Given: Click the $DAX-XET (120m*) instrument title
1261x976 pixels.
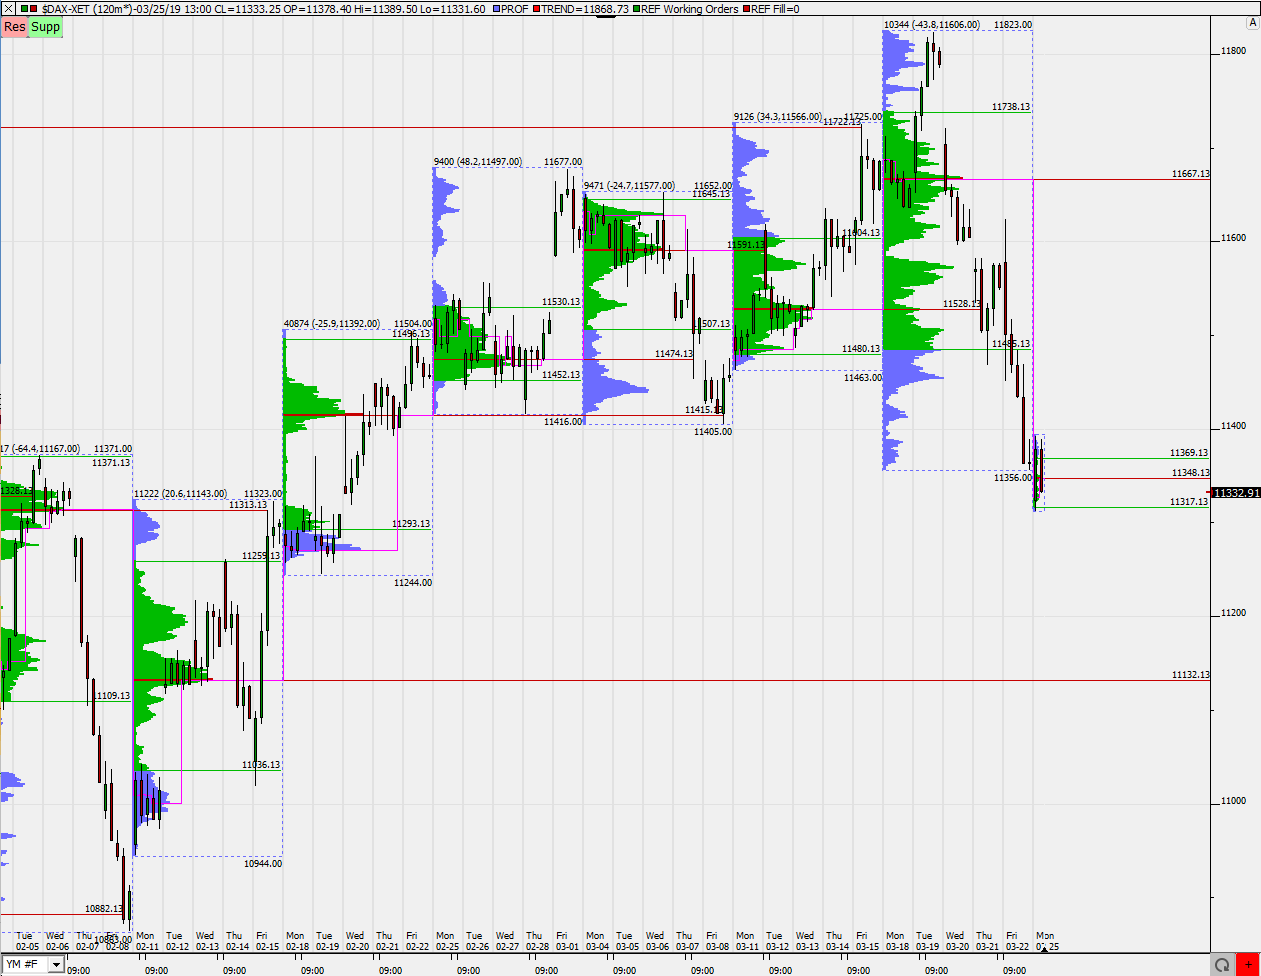Looking at the screenshot, I should [x=88, y=9].
